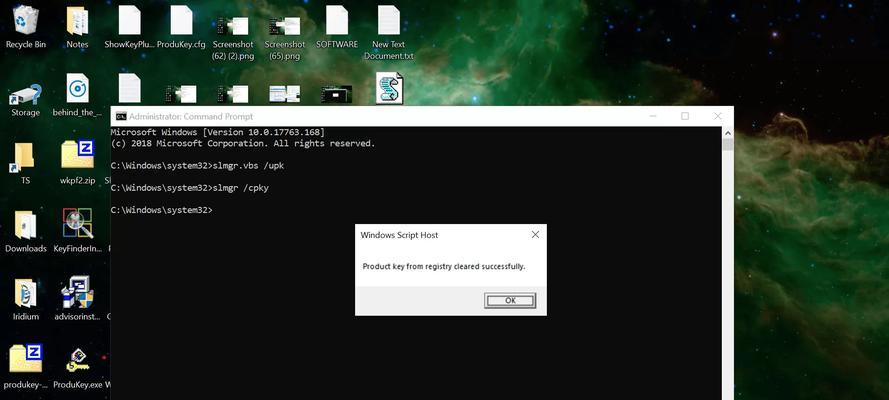Screen dimensions: 889x400
Task: Click the Command Prompt vertical scrollbar thumb
Action: (727, 144)
